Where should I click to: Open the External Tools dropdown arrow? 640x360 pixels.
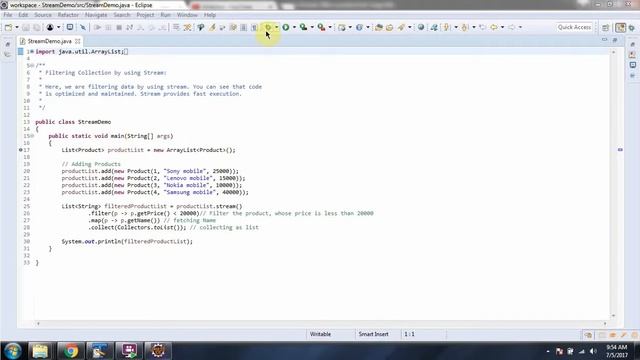(330, 27)
